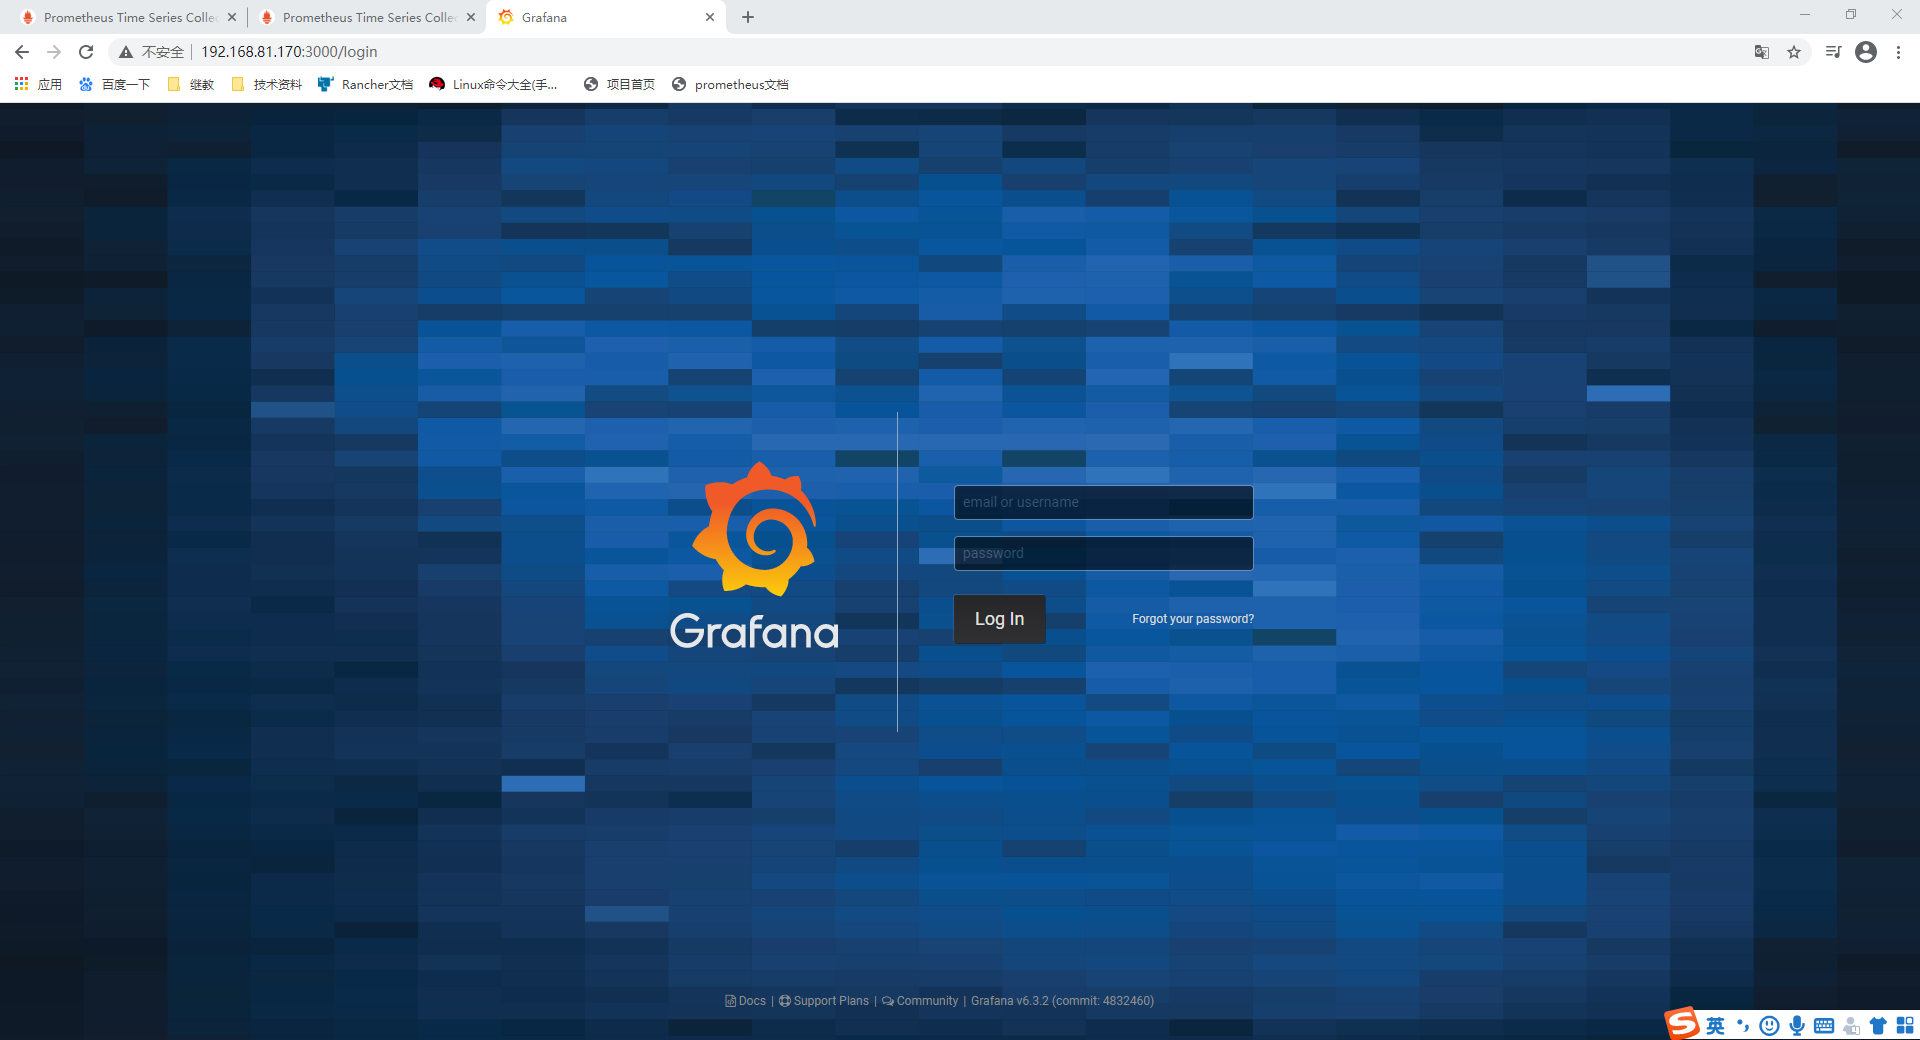Reload the current page
Viewport: 1920px width, 1040px height.
(x=86, y=52)
